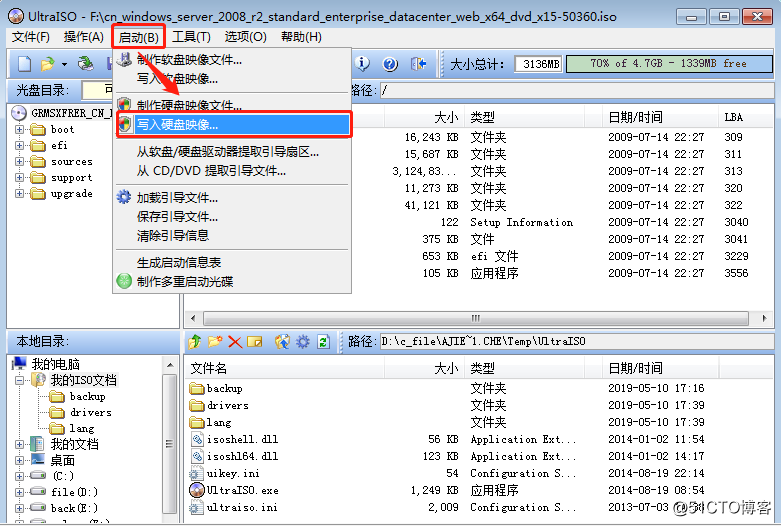Viewport: 781px width, 526px height.
Task: Open the 操作(A) menu
Action: point(84,37)
